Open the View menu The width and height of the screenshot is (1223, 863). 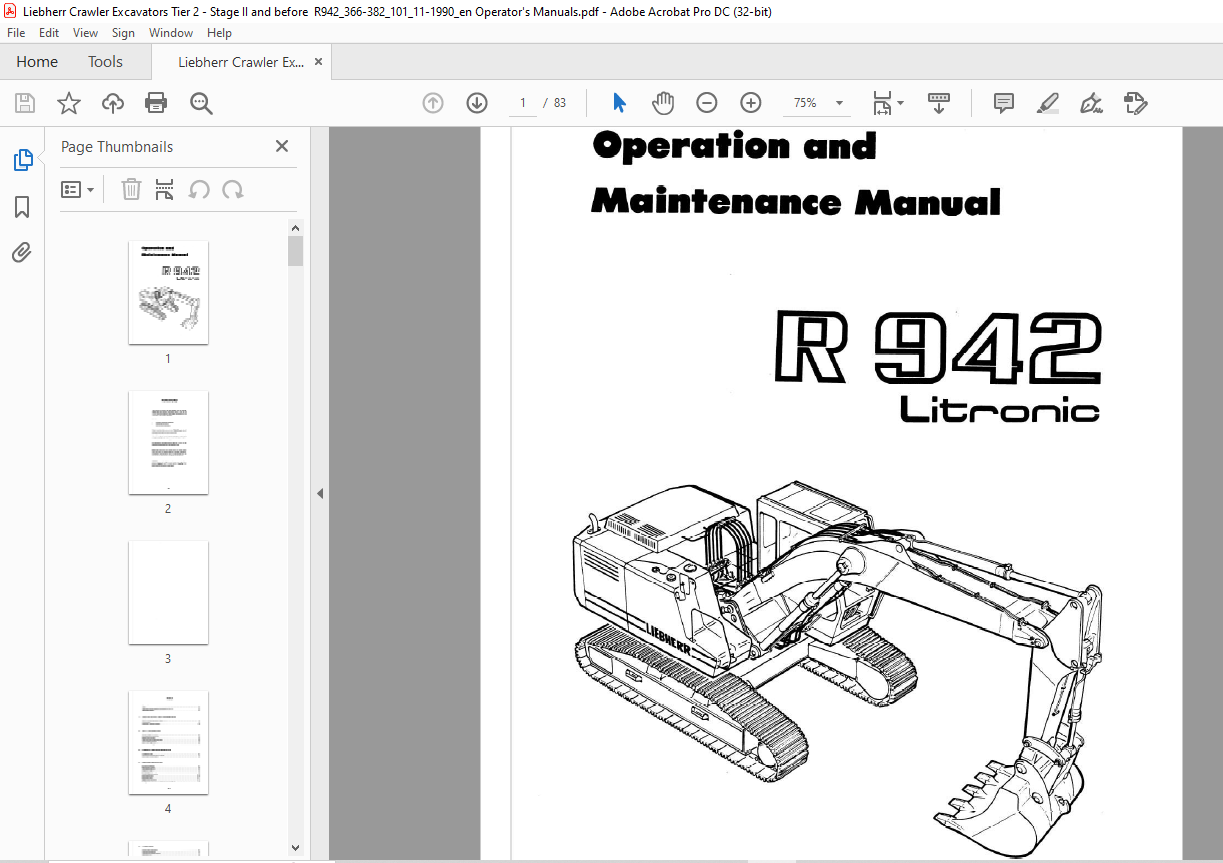(x=85, y=33)
